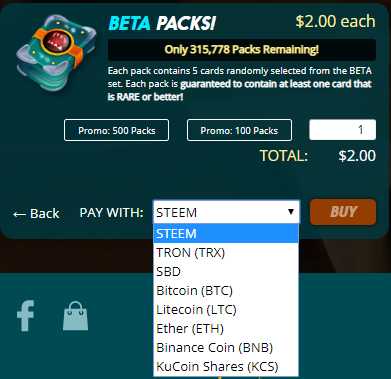
Task: Go back using the Back link
Action: click(36, 213)
